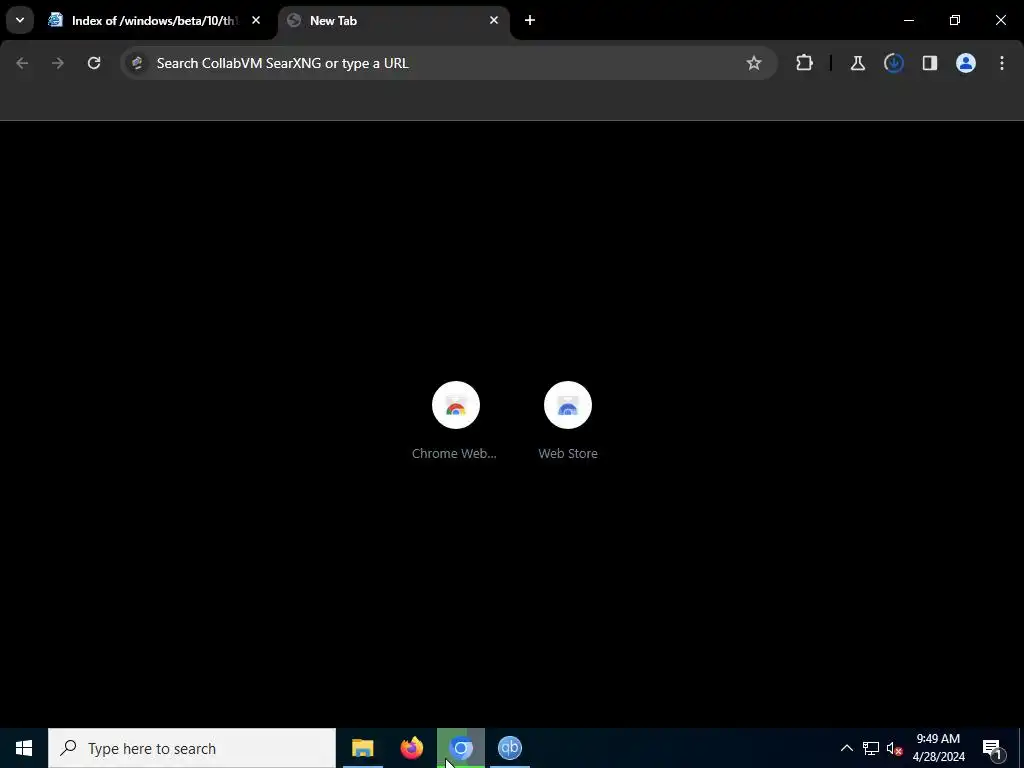Click the Chrome taskbar icon
This screenshot has height=768, width=1024.
coord(461,748)
